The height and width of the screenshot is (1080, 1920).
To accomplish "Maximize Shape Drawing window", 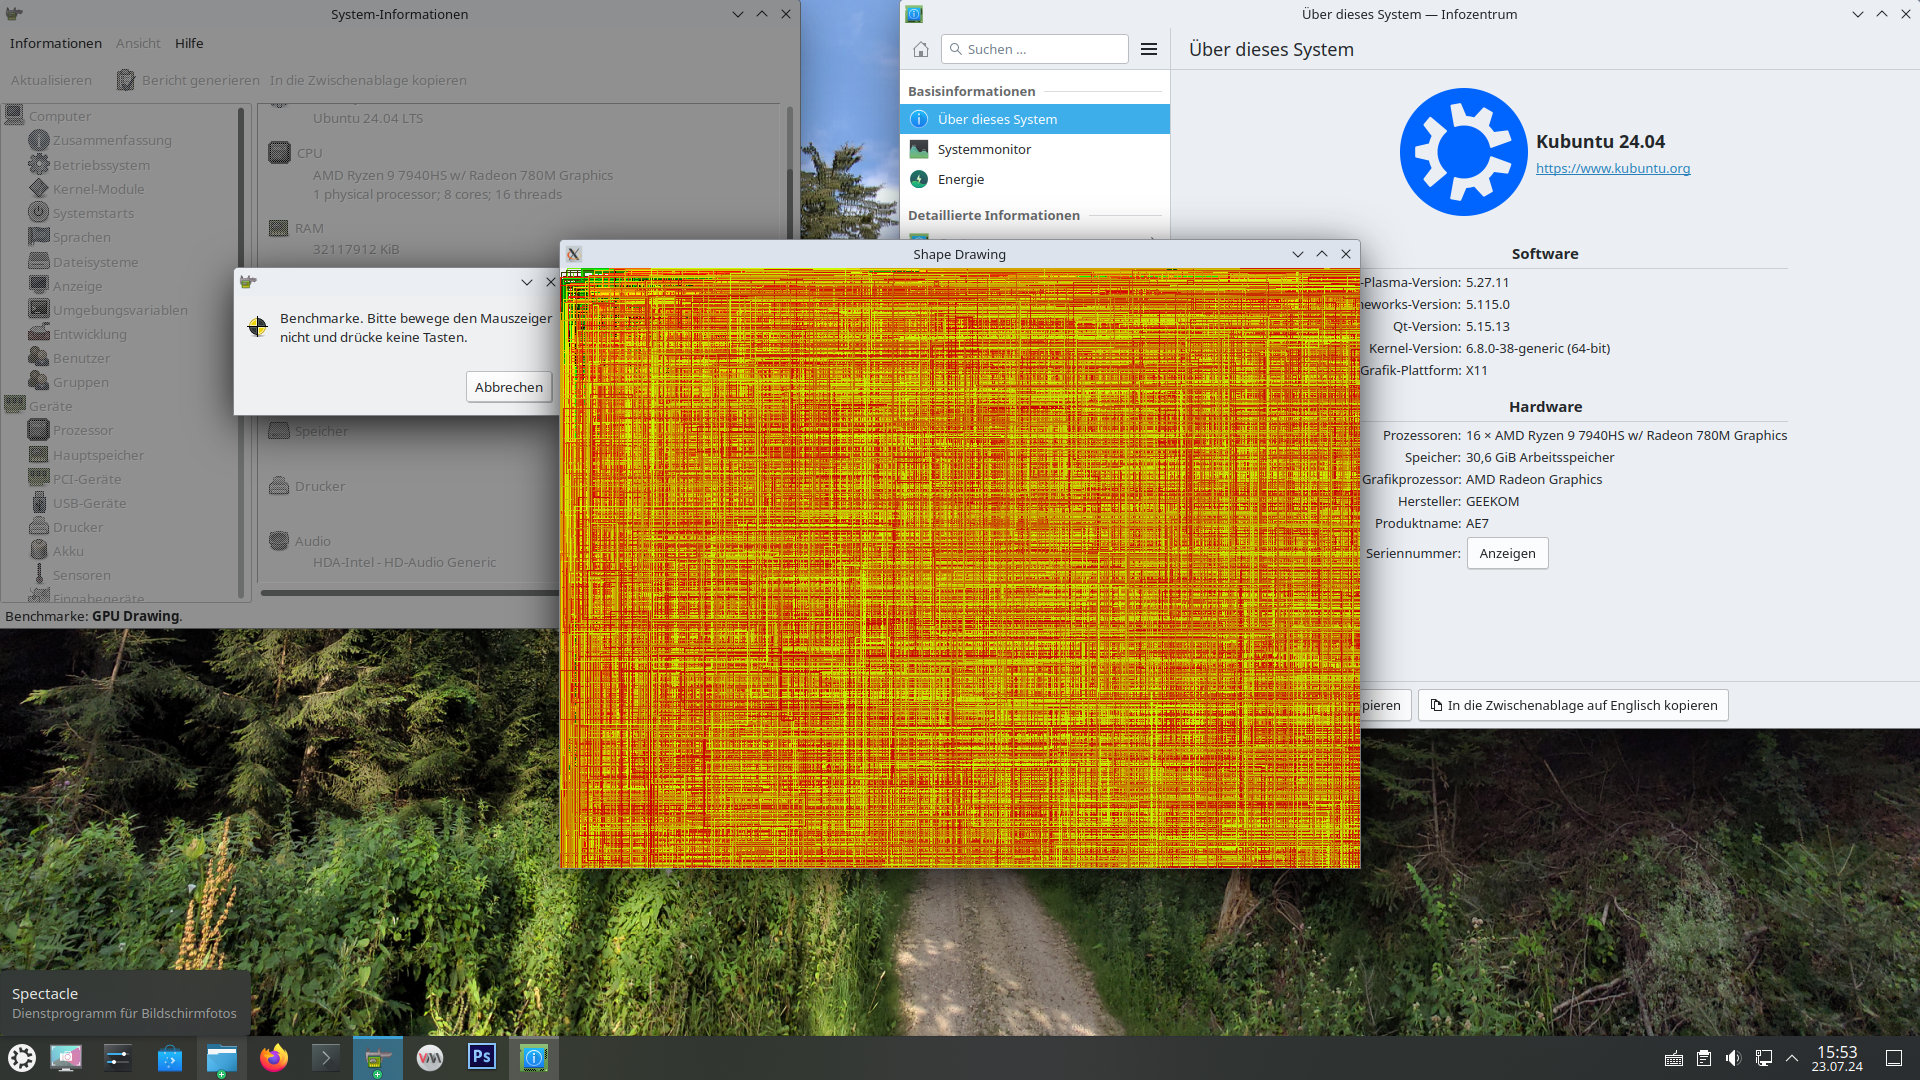I will 1322,254.
